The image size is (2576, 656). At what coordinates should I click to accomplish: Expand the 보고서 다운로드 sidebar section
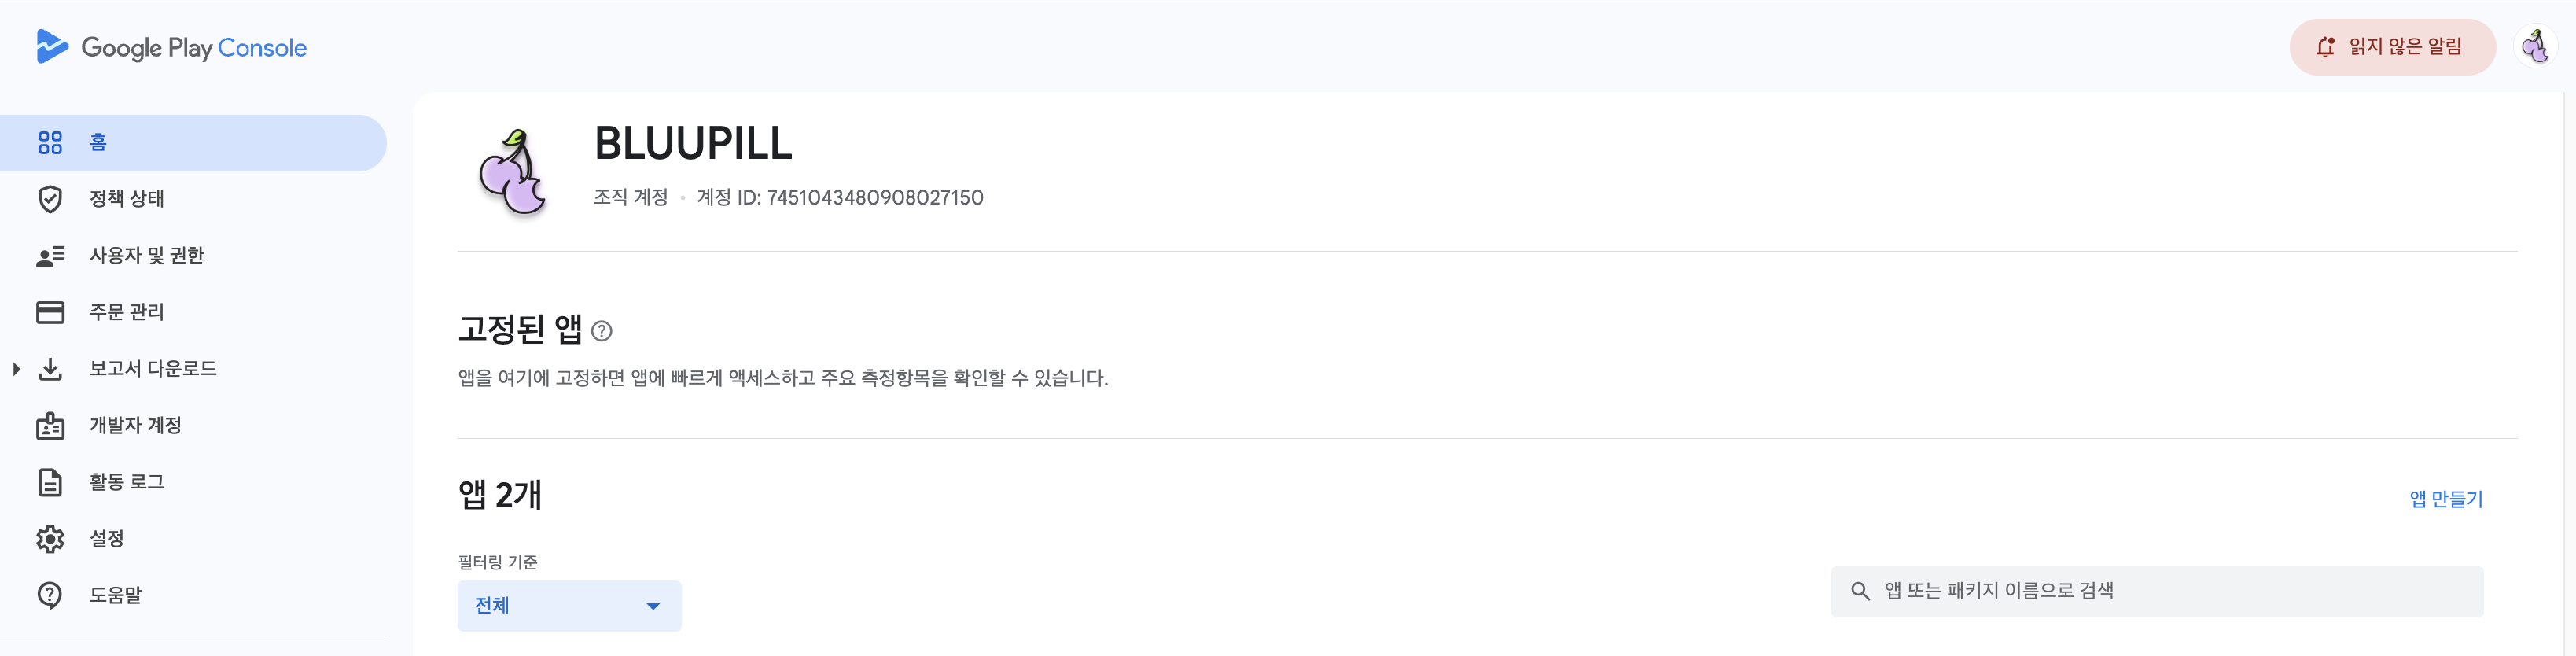16,368
